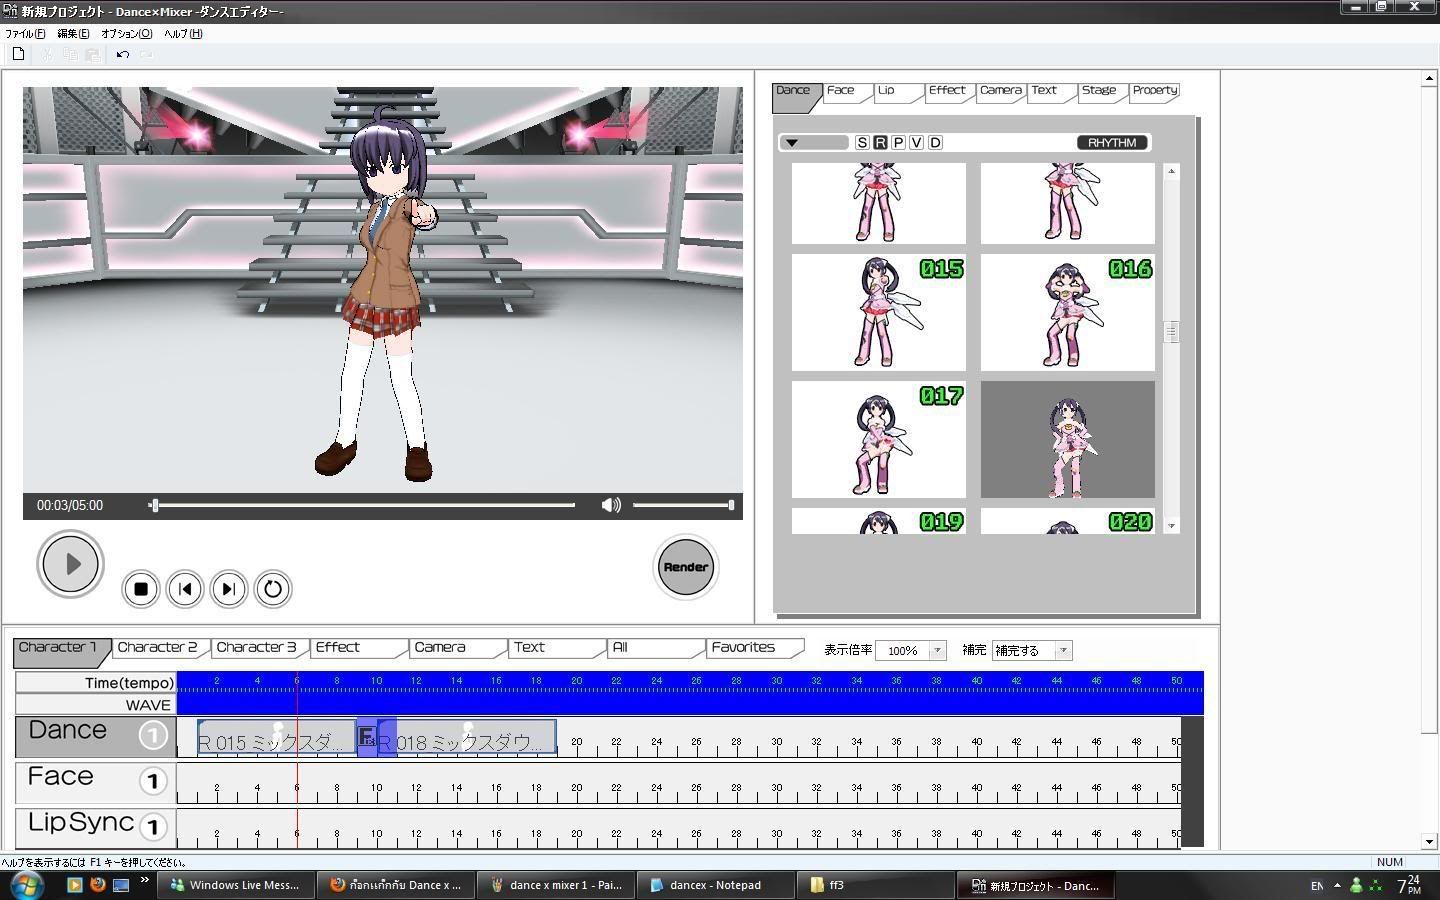Select dance motion thumbnail 017
The height and width of the screenshot is (900, 1440).
[x=879, y=439]
